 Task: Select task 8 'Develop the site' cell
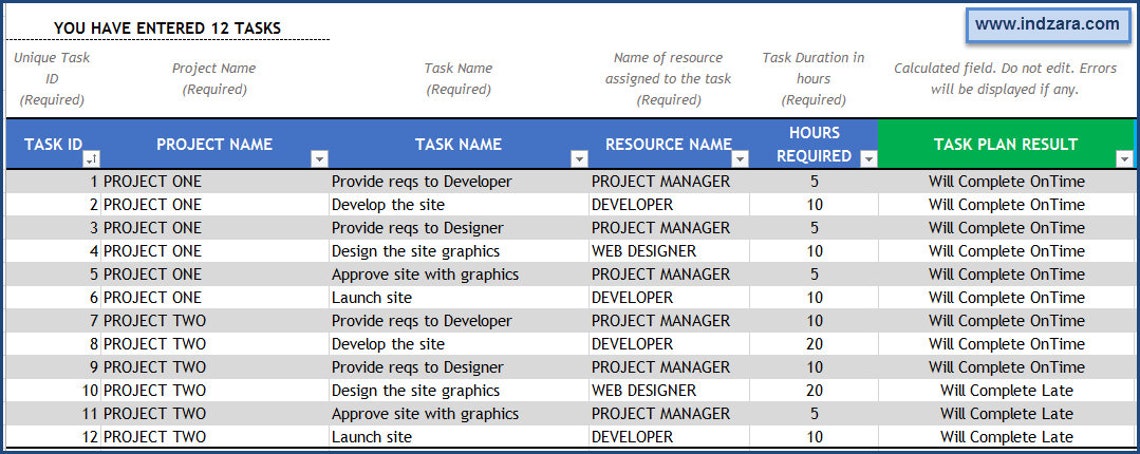459,344
